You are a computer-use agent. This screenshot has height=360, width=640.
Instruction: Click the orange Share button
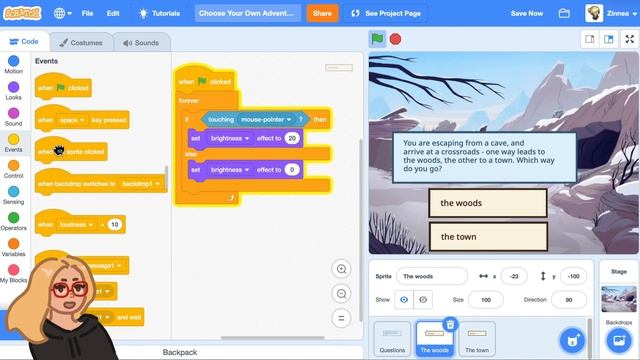[322, 13]
